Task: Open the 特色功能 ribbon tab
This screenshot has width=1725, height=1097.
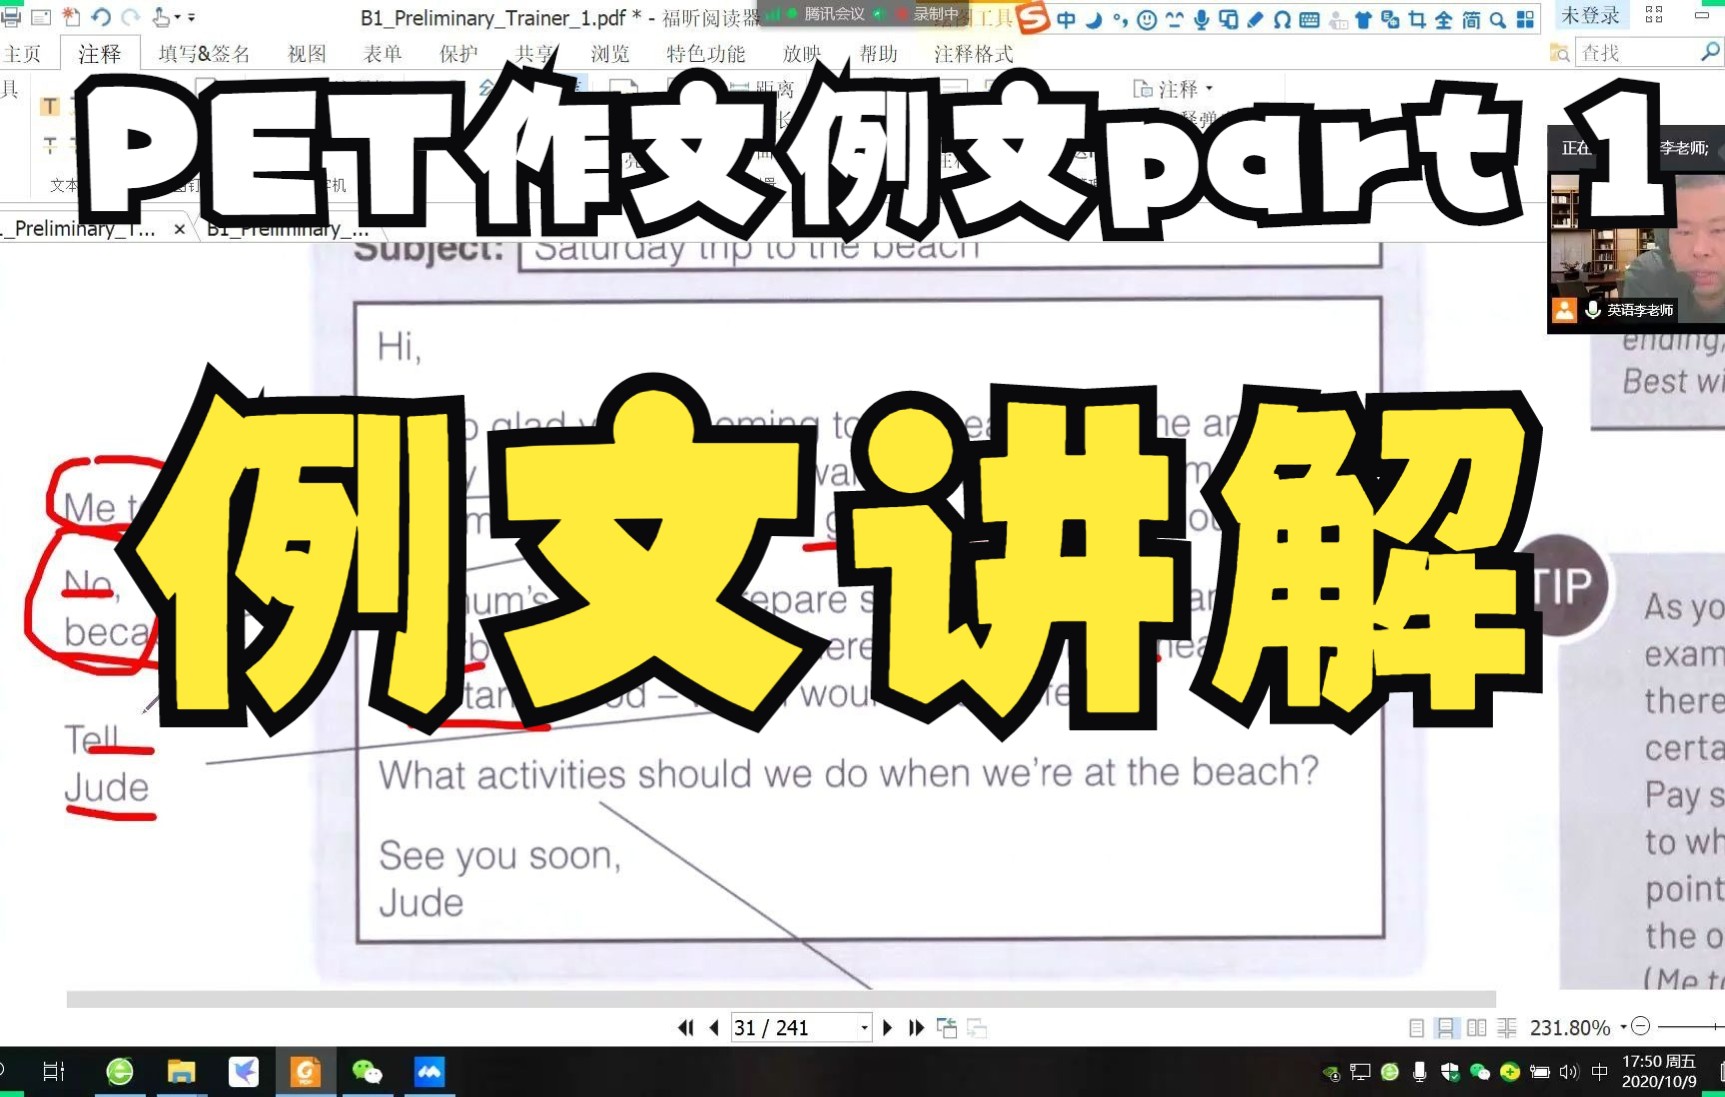Action: coord(706,53)
